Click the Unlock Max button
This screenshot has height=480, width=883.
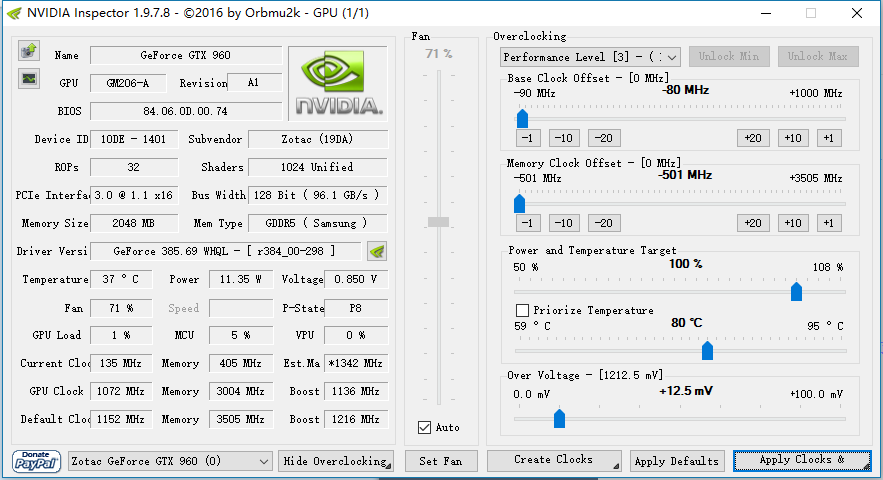point(818,56)
